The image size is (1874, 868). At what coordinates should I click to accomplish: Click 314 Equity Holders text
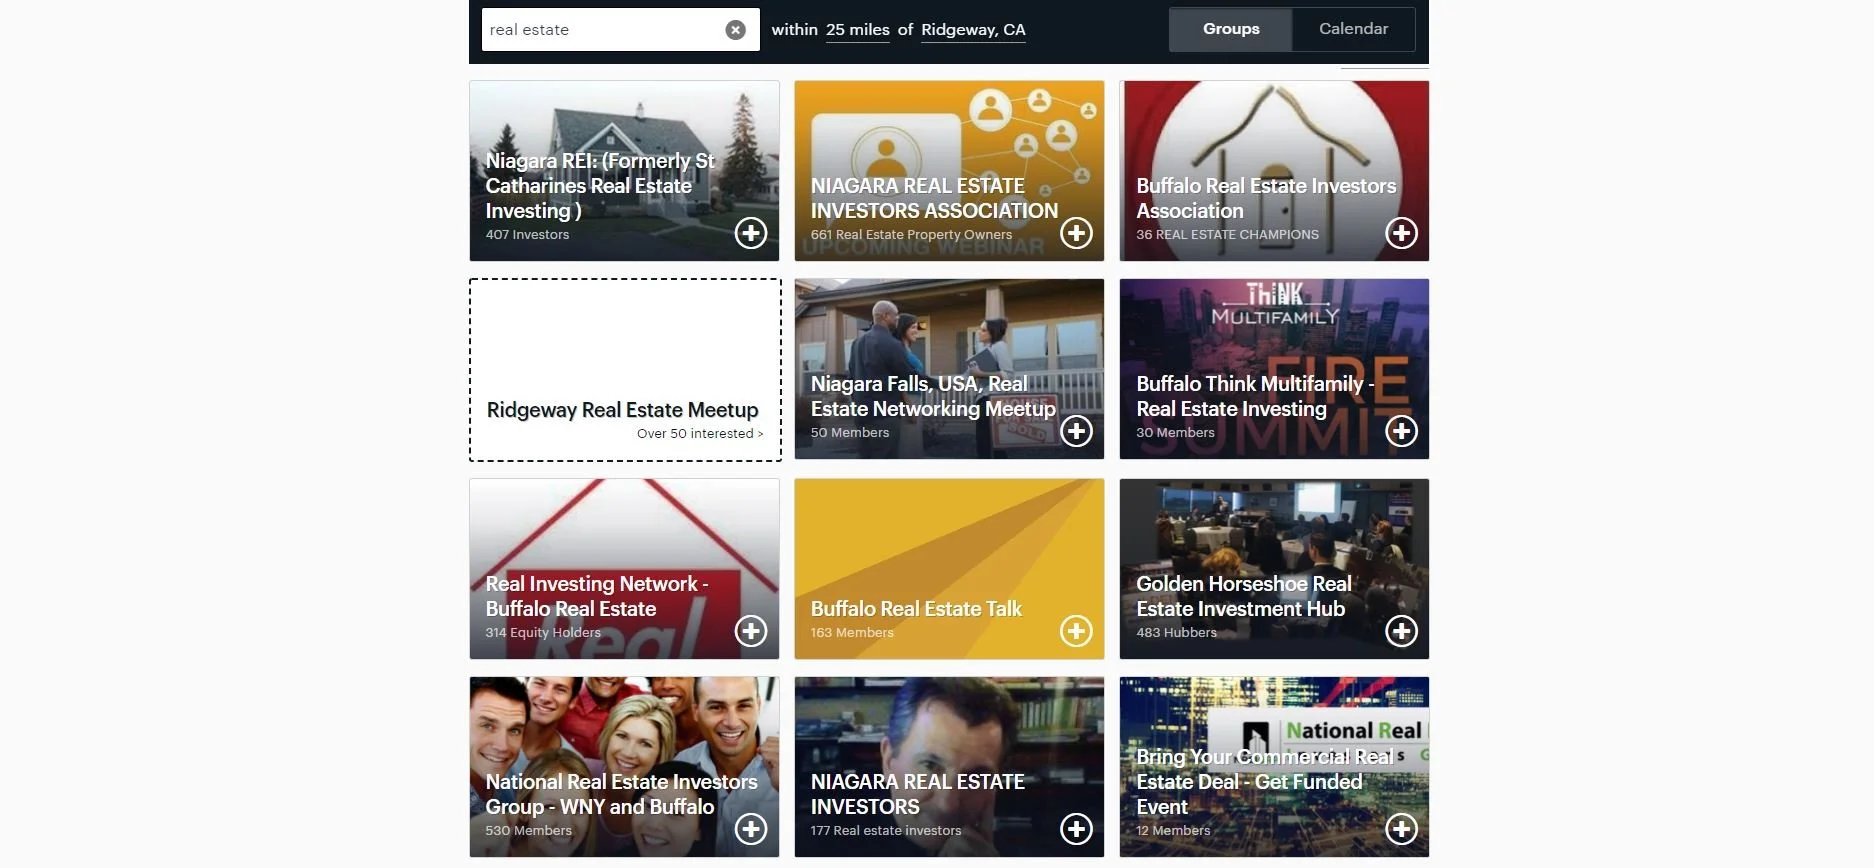[x=543, y=633]
